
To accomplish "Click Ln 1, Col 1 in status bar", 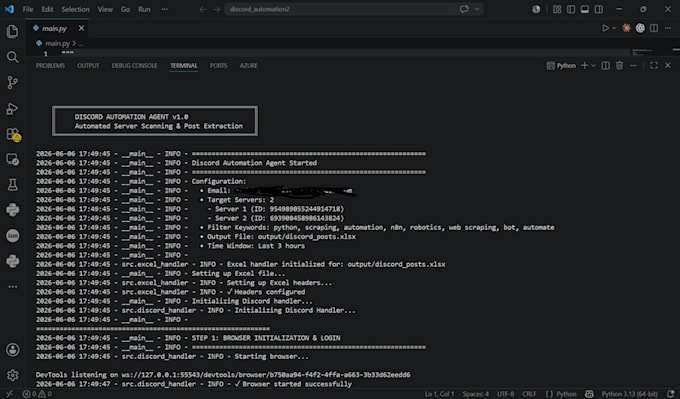I will 440,394.
